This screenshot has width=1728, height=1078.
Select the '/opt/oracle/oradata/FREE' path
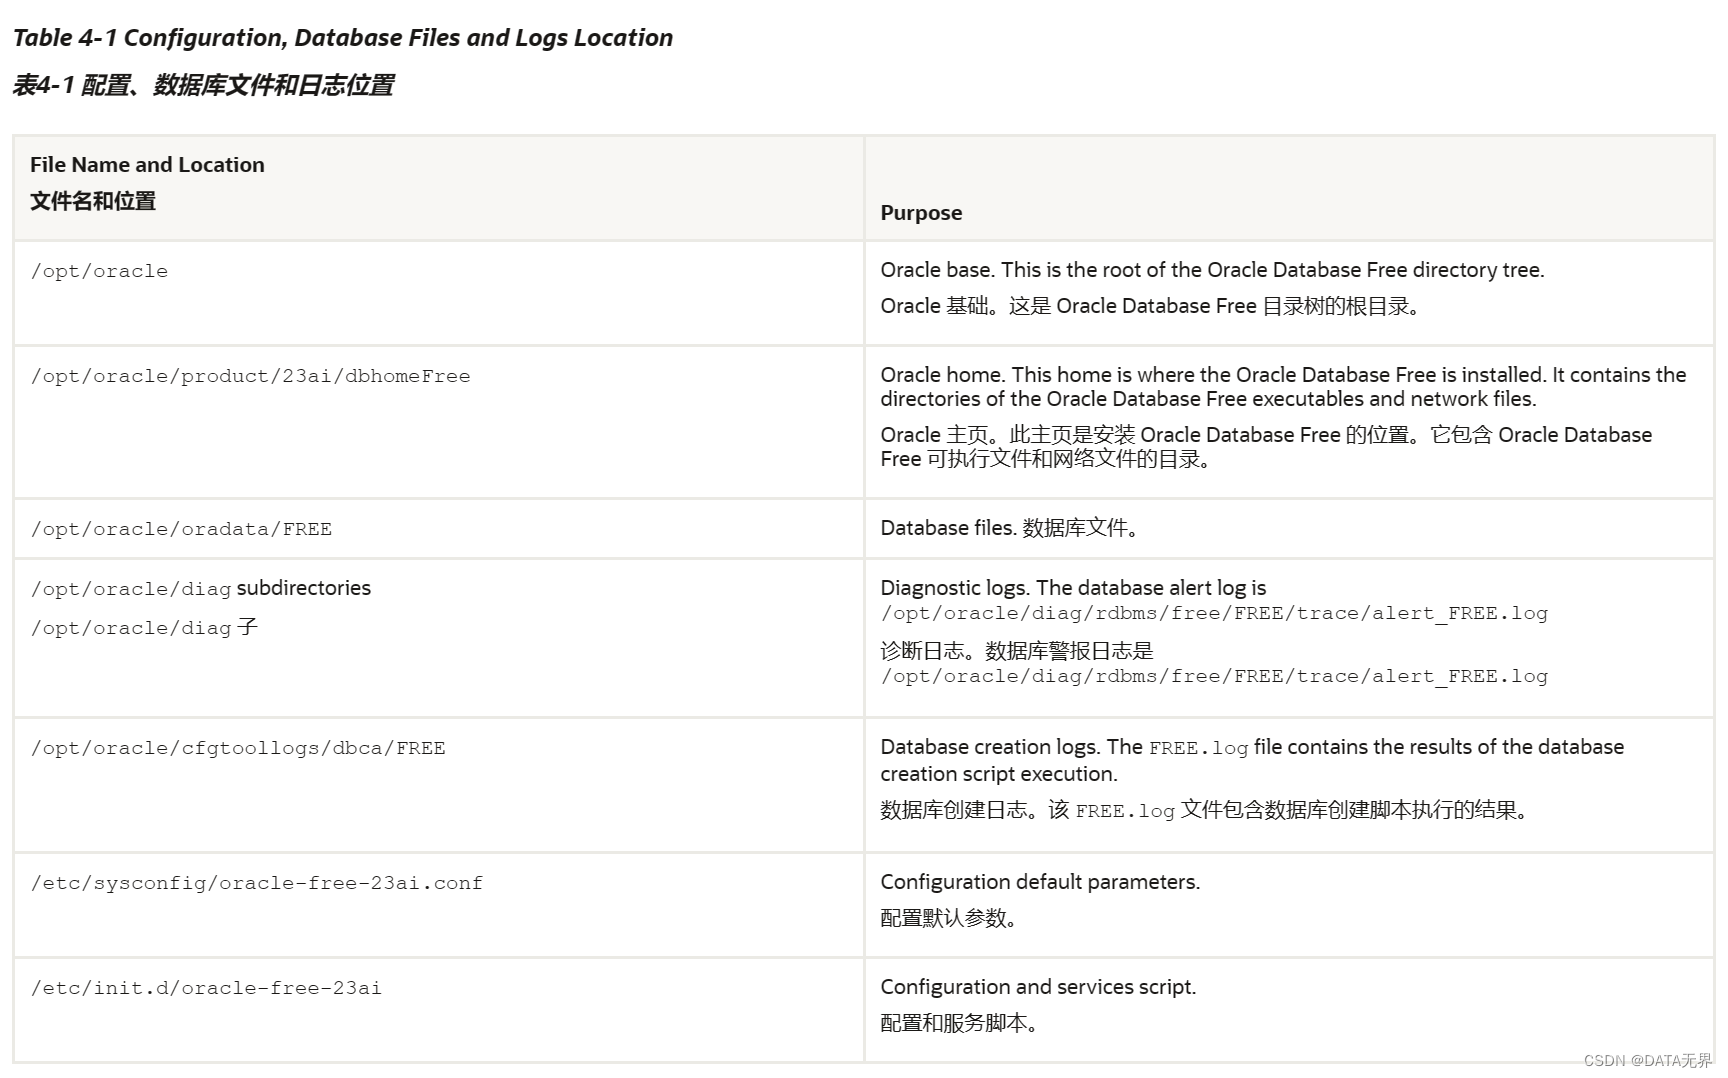pyautogui.click(x=181, y=529)
